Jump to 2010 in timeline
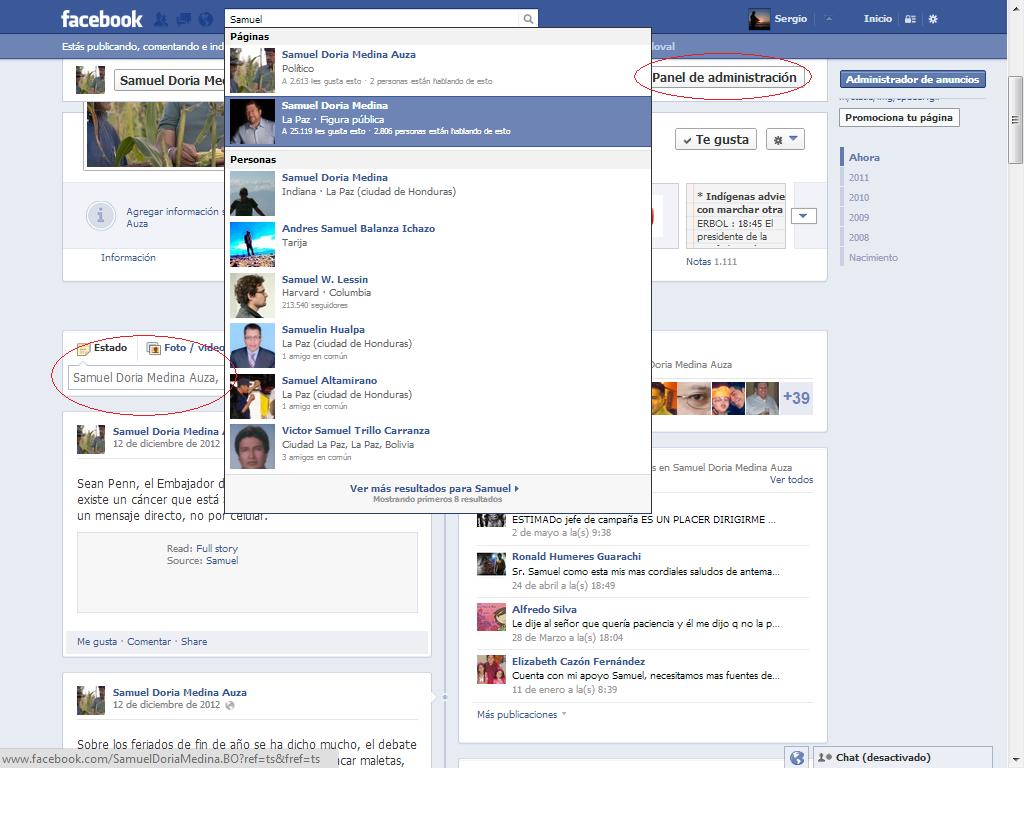 [x=858, y=197]
